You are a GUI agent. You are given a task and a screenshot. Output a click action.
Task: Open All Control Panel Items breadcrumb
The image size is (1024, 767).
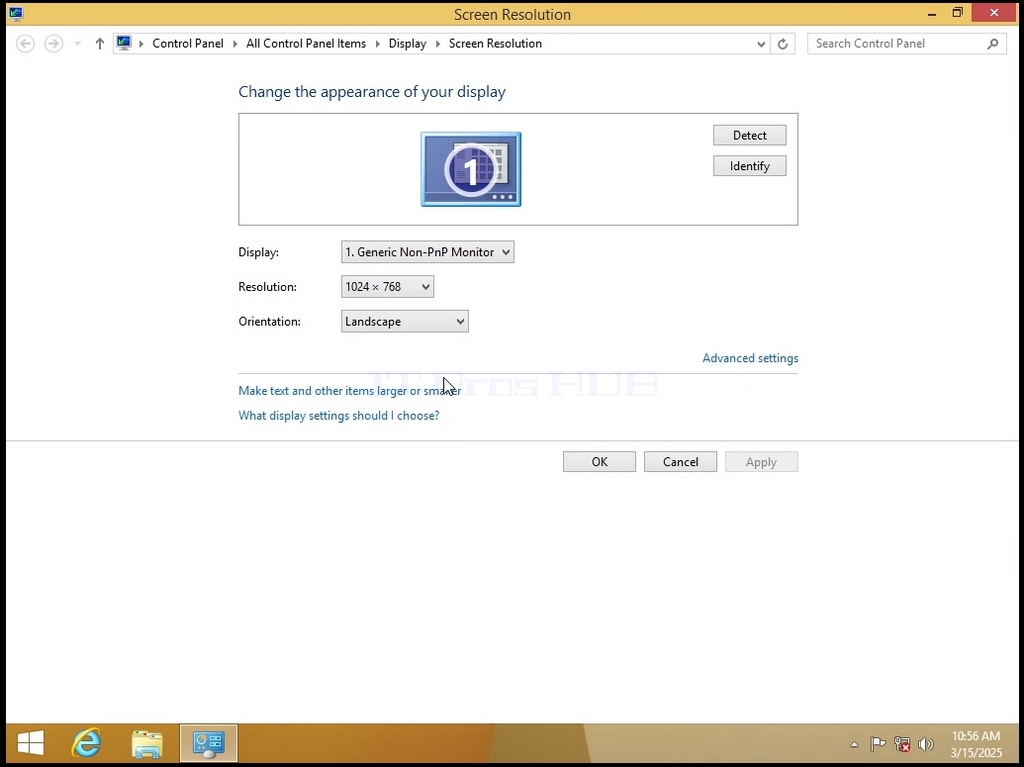(306, 44)
